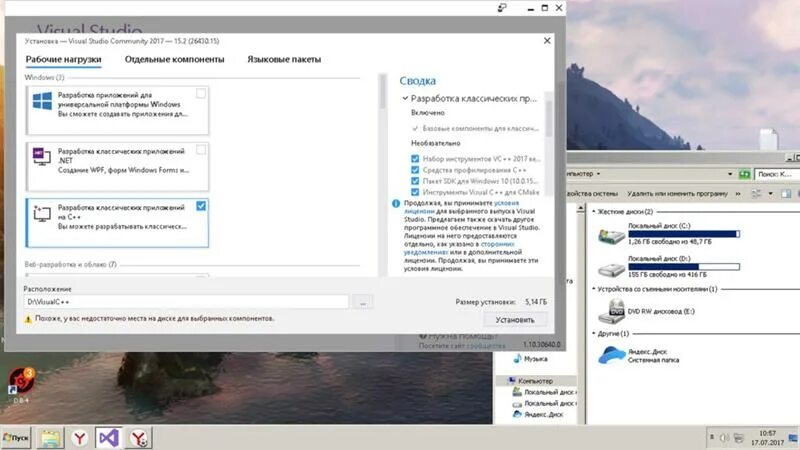Click the C++ desktop workload icon

pos(42,212)
